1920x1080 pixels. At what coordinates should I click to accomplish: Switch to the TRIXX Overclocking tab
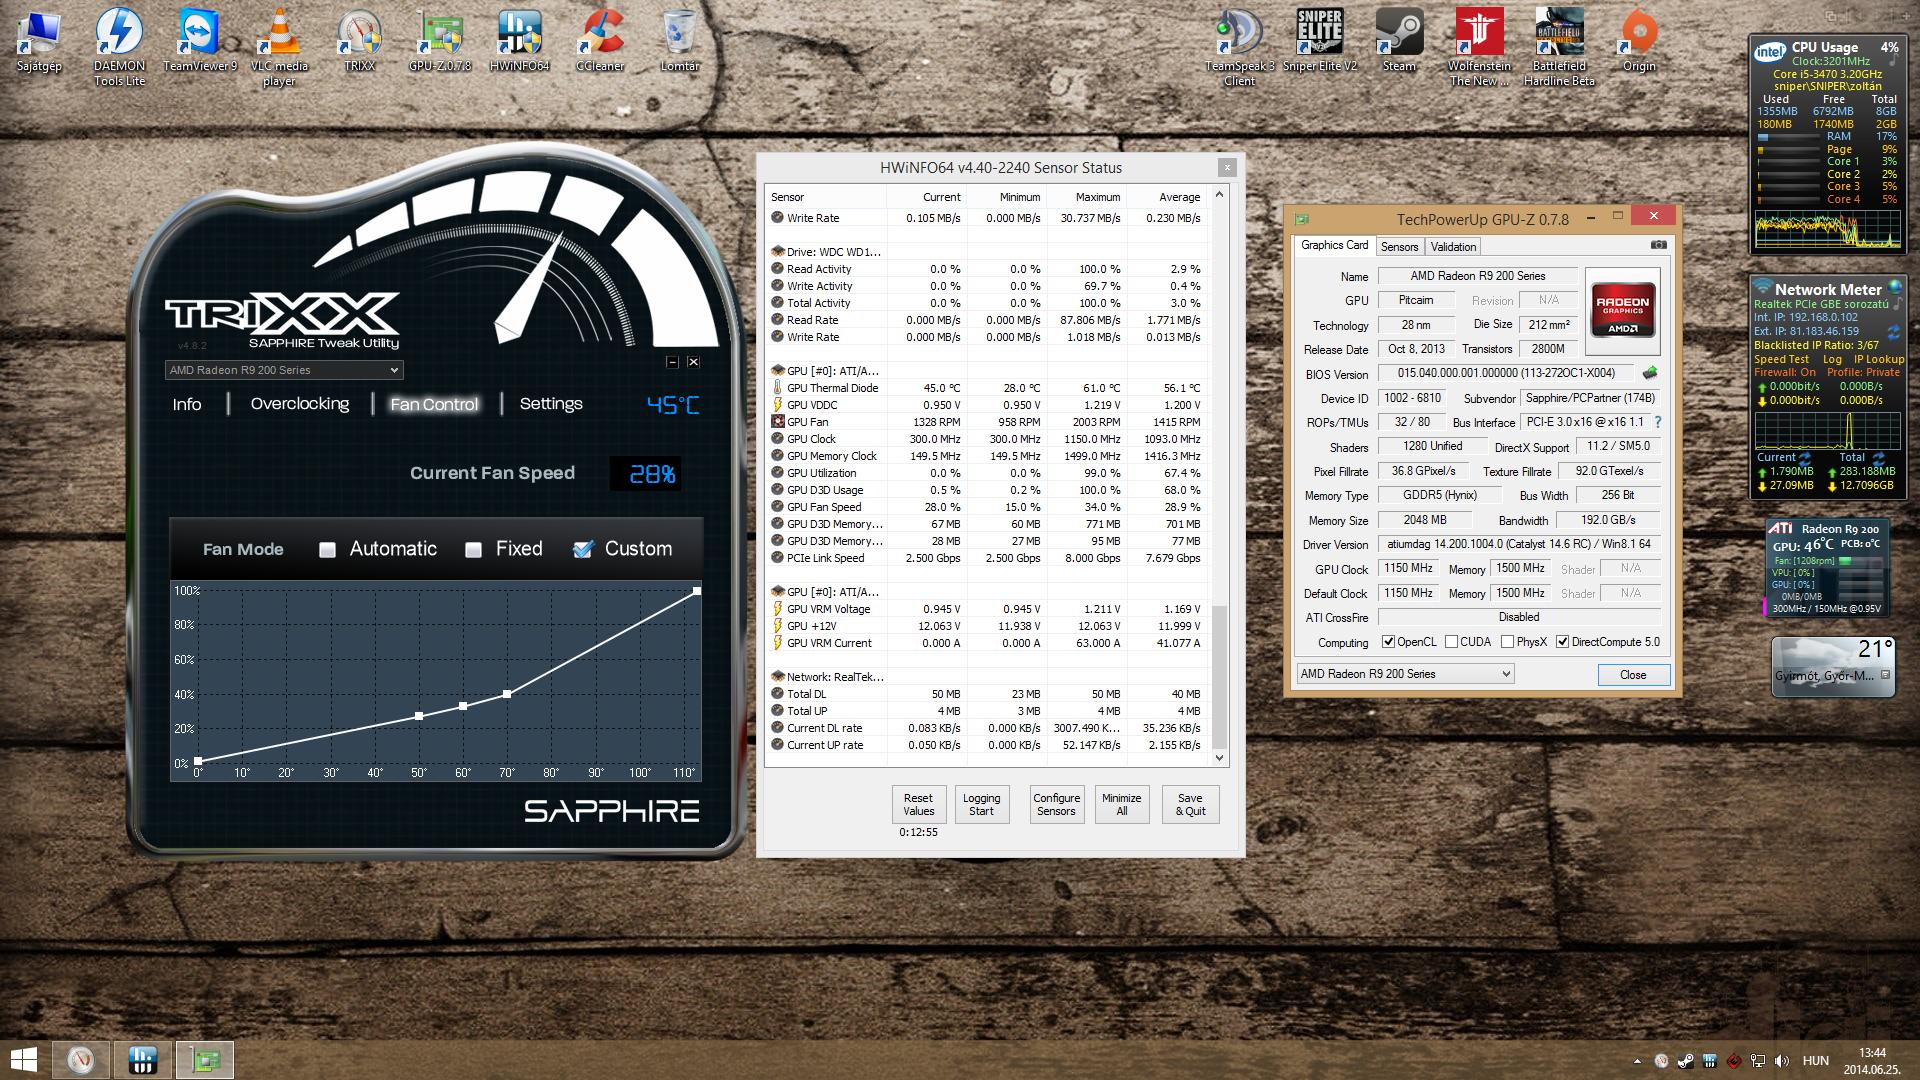click(299, 404)
